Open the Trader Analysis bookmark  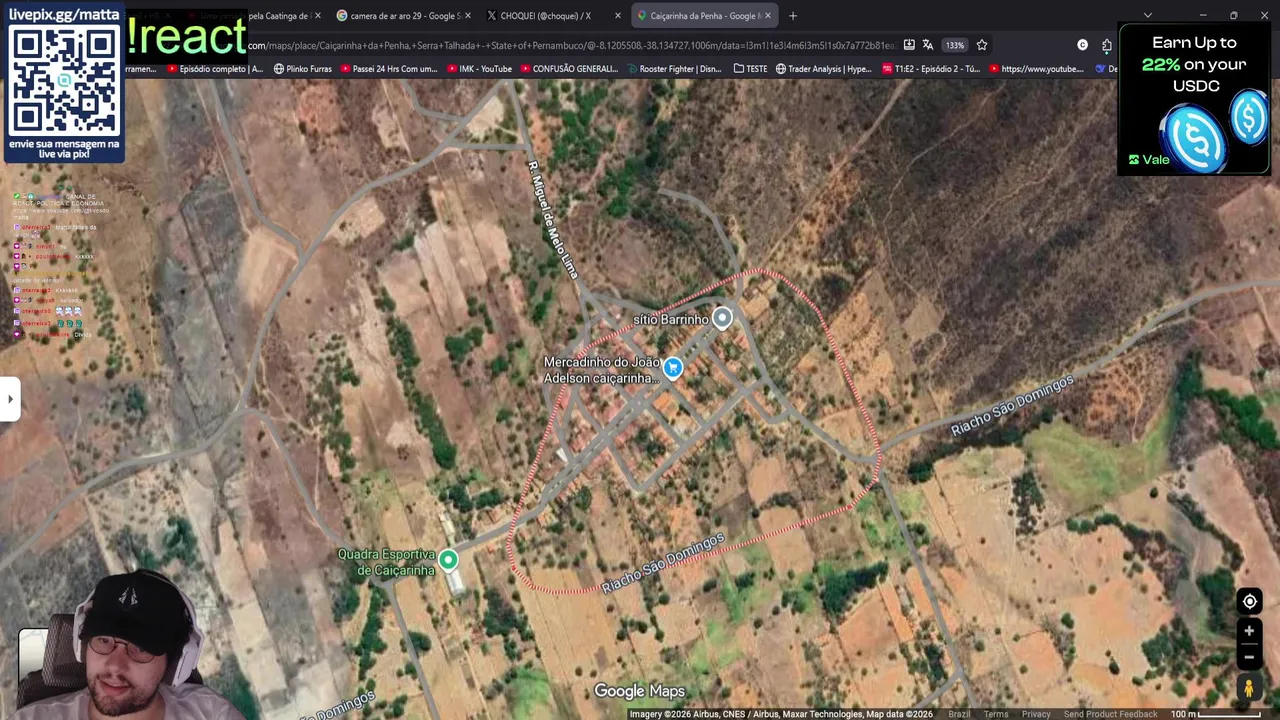[824, 69]
